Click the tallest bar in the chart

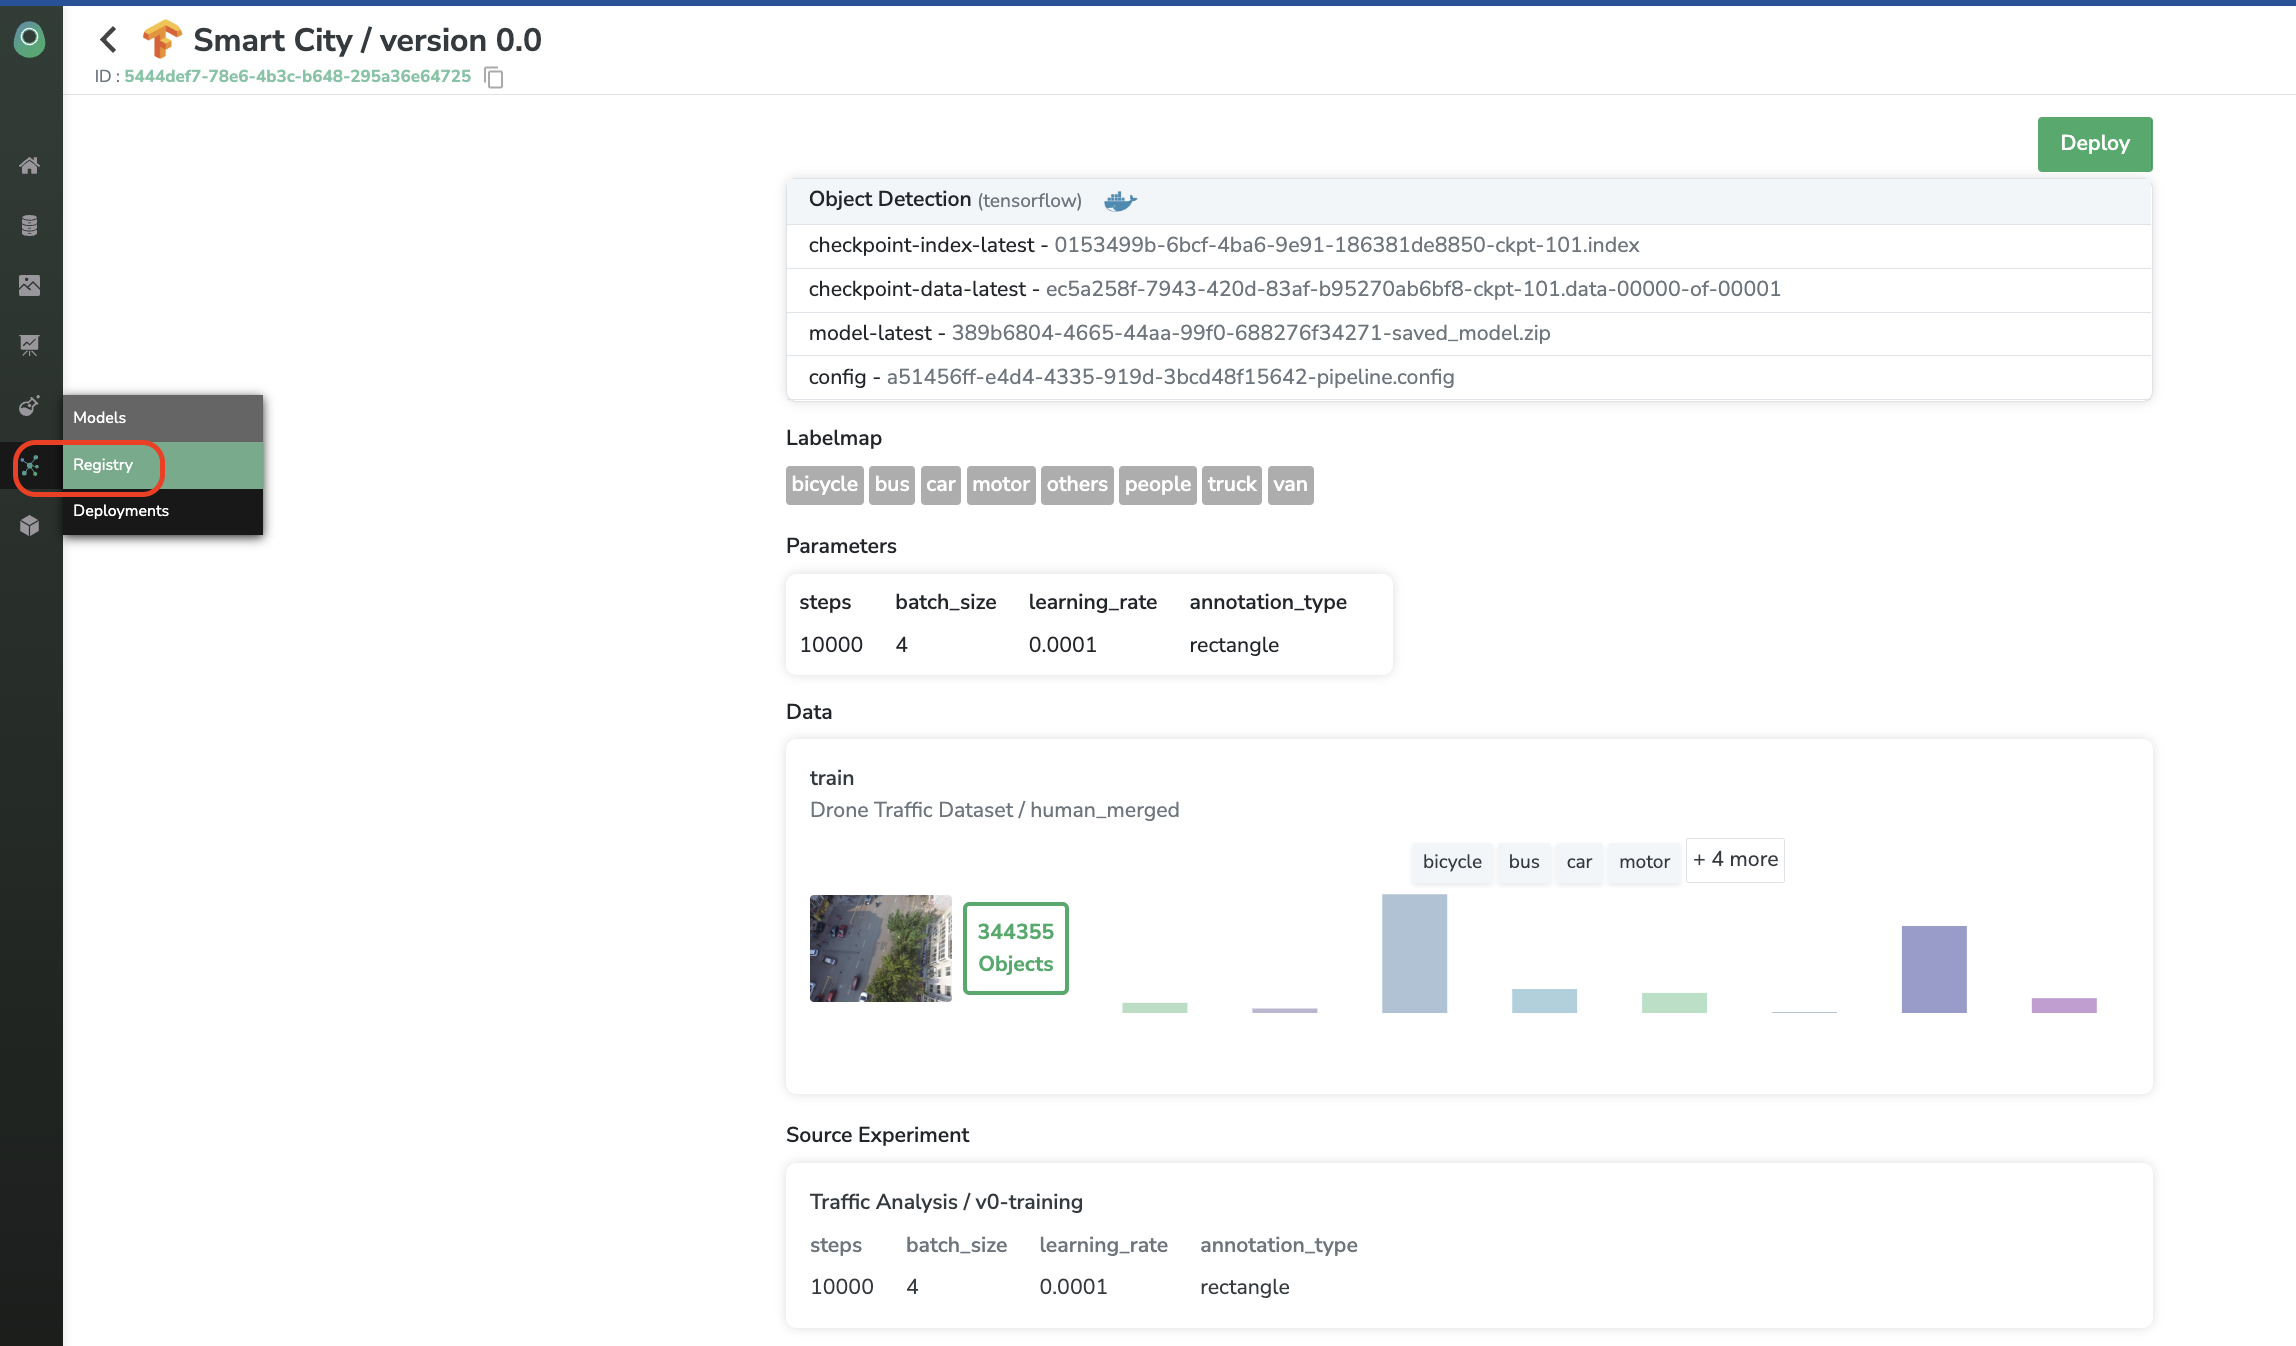(1414, 953)
